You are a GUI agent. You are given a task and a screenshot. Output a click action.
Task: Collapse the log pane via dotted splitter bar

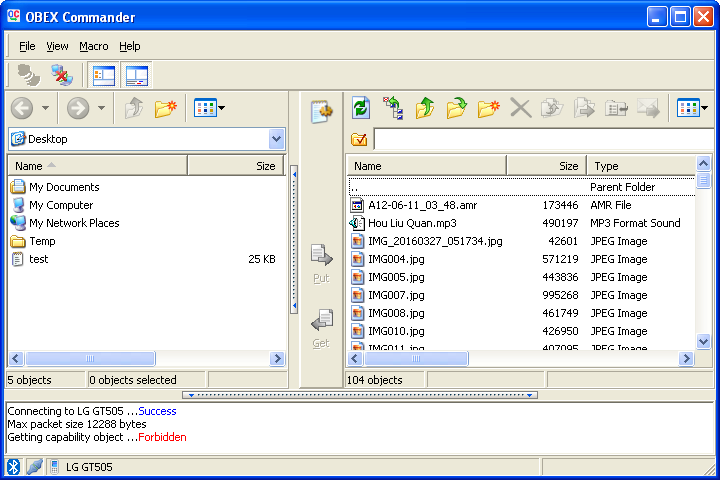point(360,395)
